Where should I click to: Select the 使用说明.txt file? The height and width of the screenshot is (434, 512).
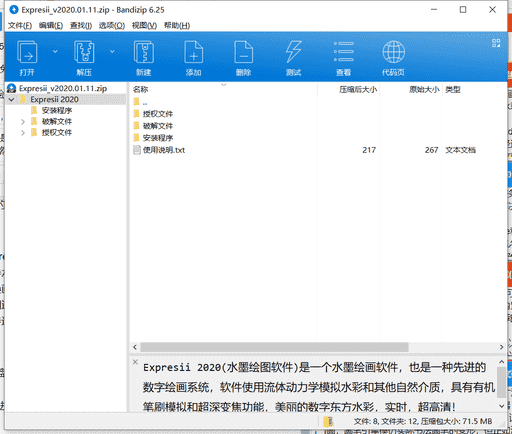click(x=164, y=150)
